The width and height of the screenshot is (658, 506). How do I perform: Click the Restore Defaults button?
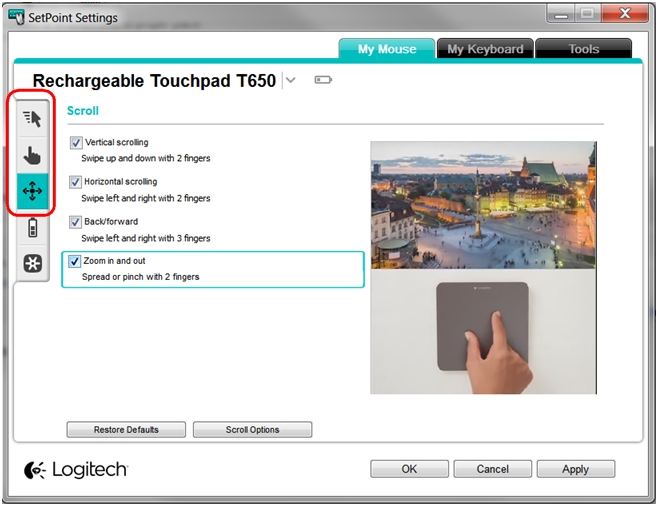click(126, 430)
